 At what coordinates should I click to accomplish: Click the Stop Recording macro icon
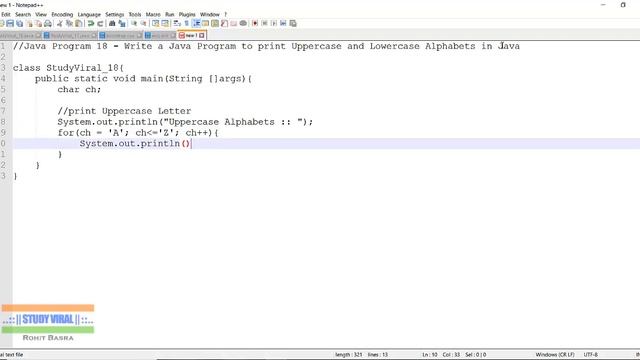pyautogui.click(x=264, y=23)
